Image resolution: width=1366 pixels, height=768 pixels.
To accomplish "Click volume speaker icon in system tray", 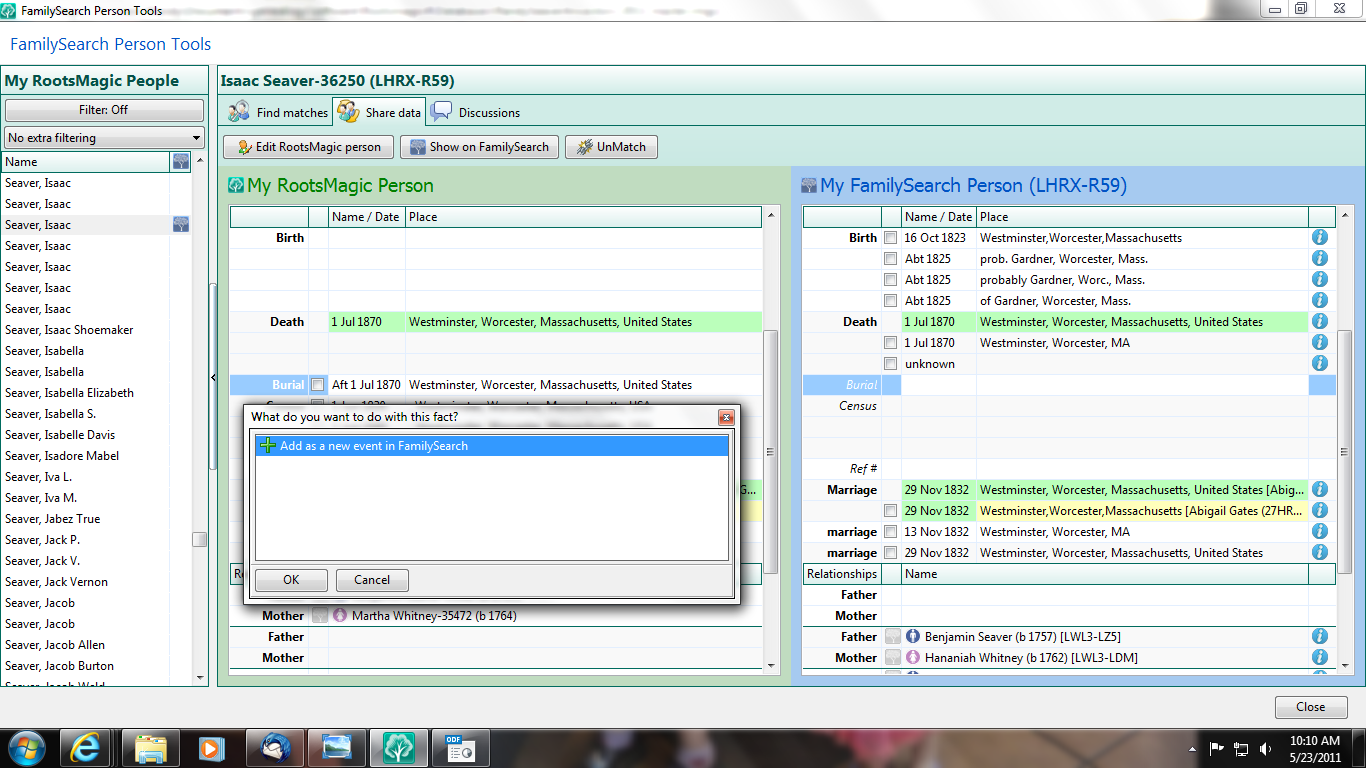I will (x=1266, y=748).
